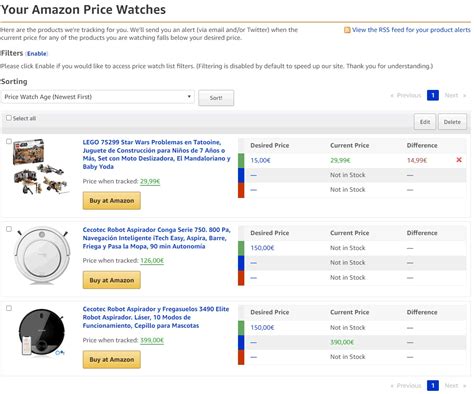Open the white Conga robot vacuum image
The height and width of the screenshot is (394, 474).
[42, 255]
